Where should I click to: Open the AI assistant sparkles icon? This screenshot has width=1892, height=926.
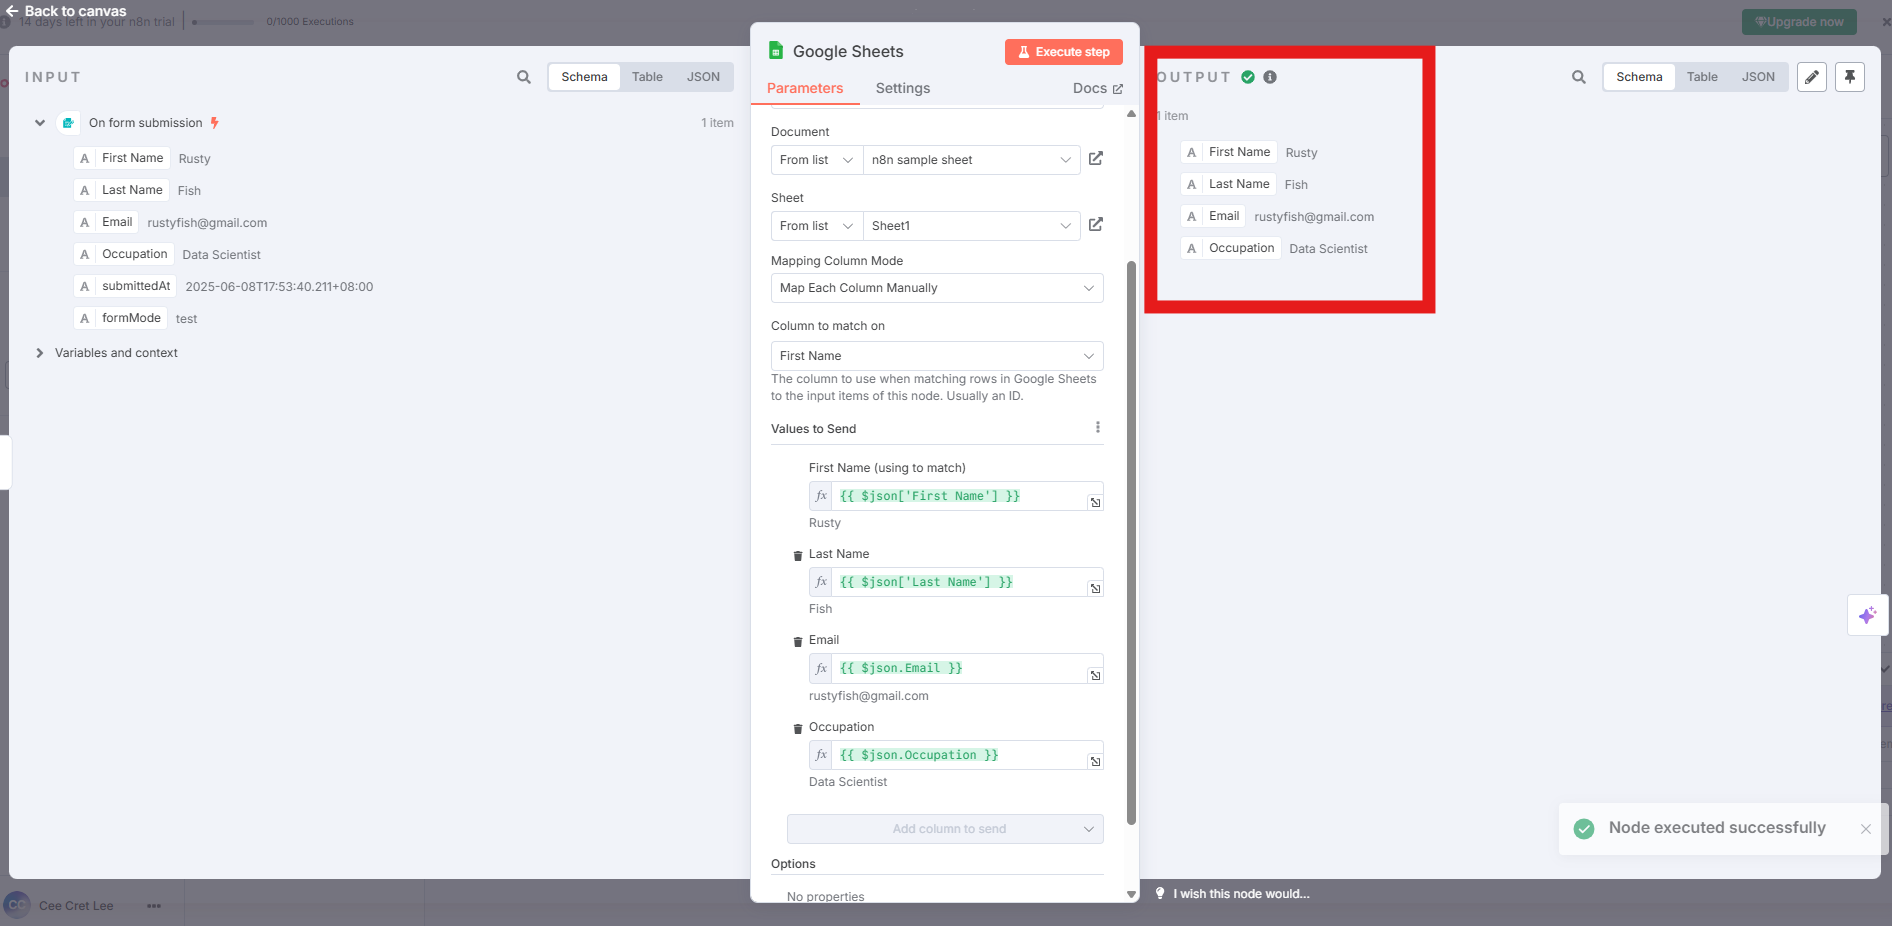[1868, 614]
